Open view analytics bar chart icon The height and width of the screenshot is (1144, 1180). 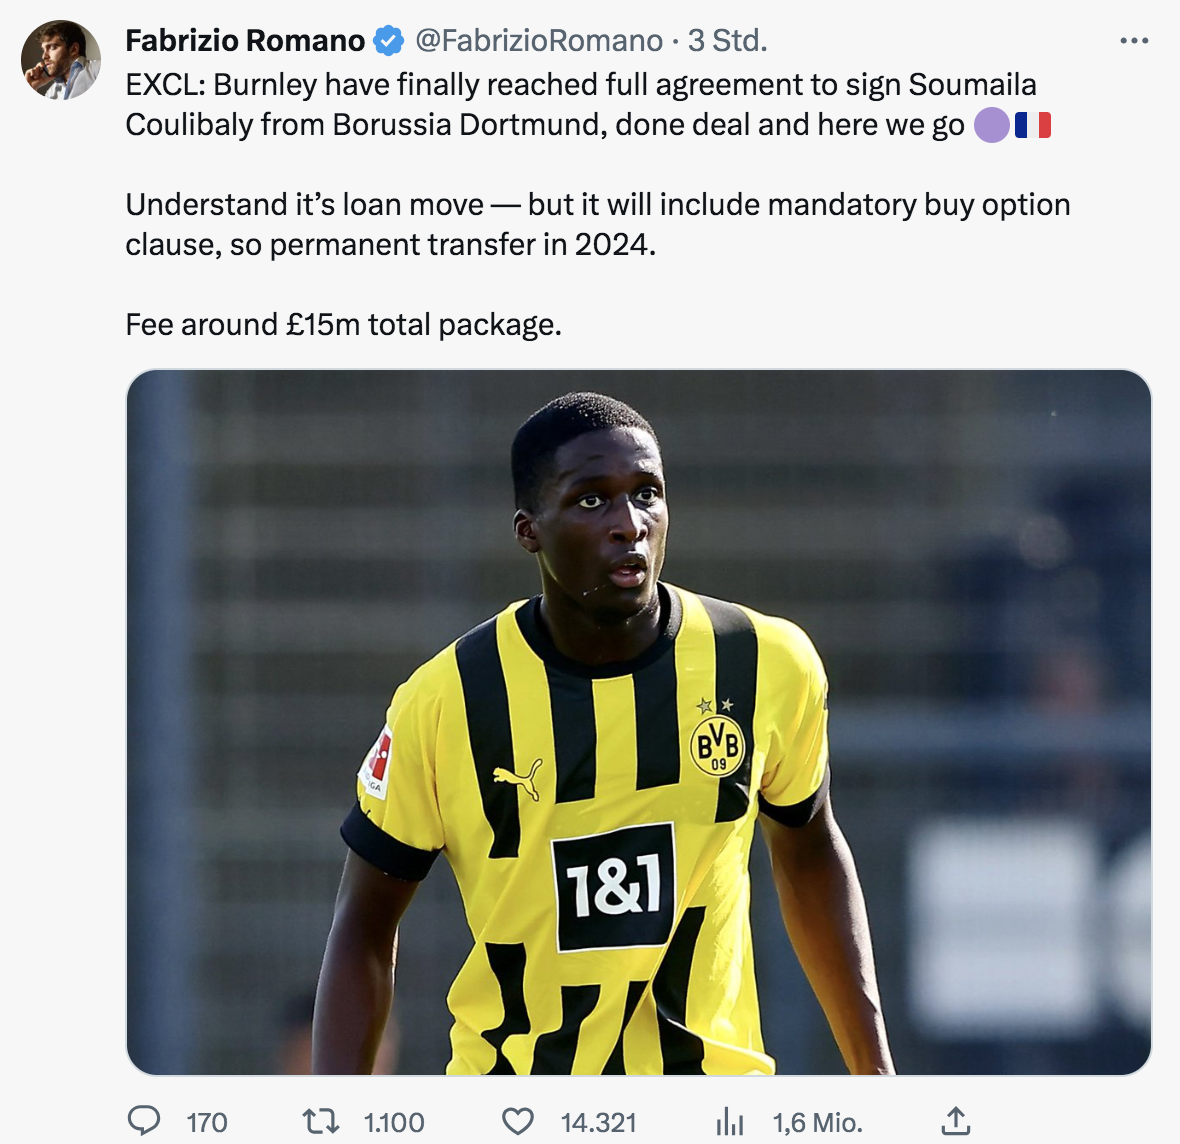pyautogui.click(x=729, y=1121)
